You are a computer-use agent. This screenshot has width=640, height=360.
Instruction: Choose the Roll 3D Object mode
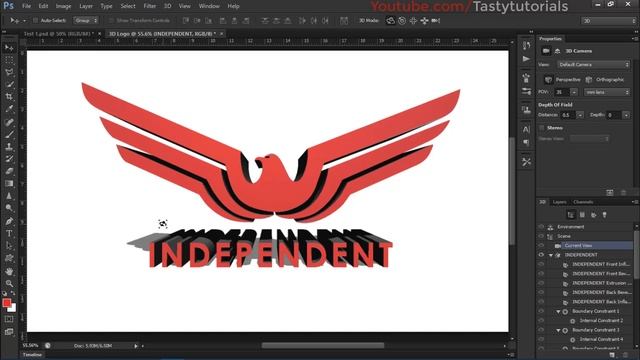coord(402,20)
